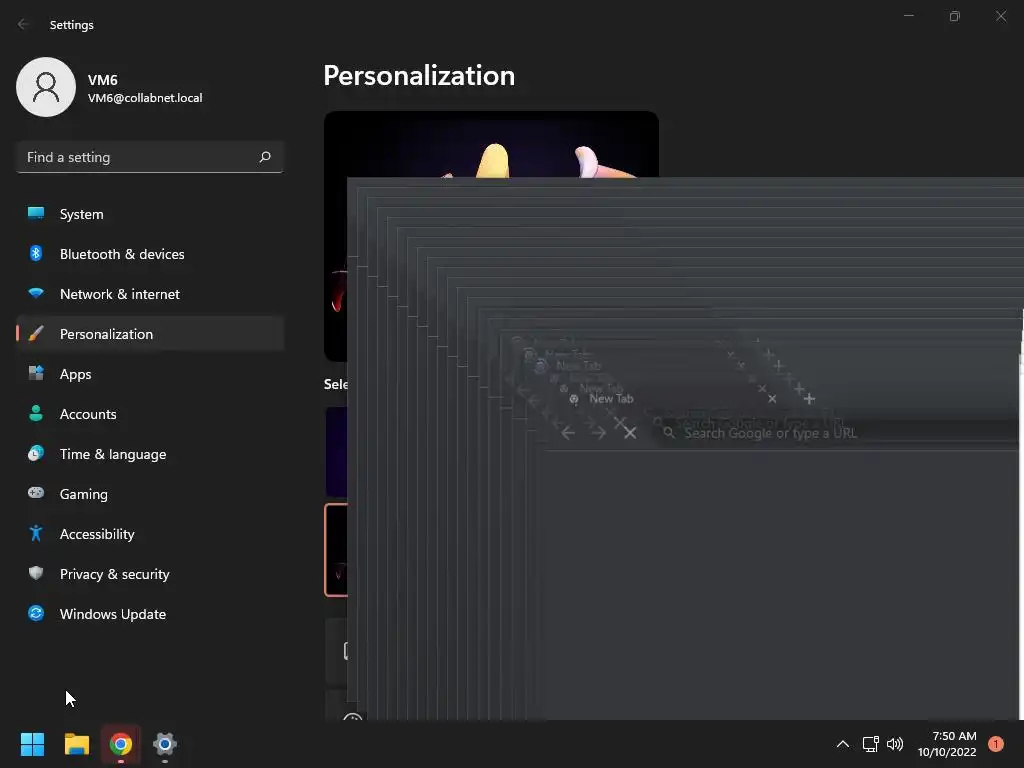Screen dimensions: 1024x768
Task: Open Accounts settings category
Action: tap(150, 414)
